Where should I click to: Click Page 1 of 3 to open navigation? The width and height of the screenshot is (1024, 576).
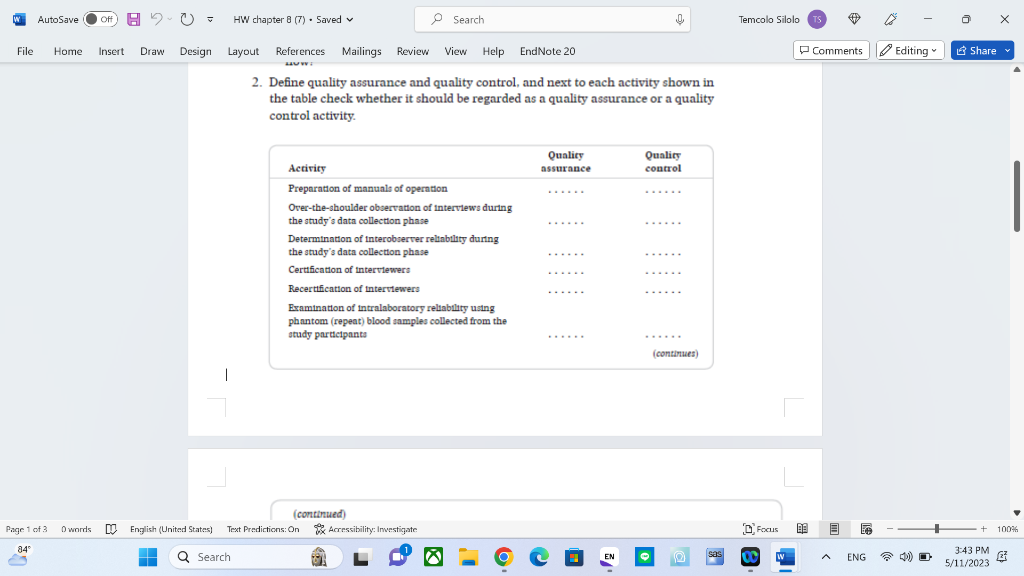26,529
